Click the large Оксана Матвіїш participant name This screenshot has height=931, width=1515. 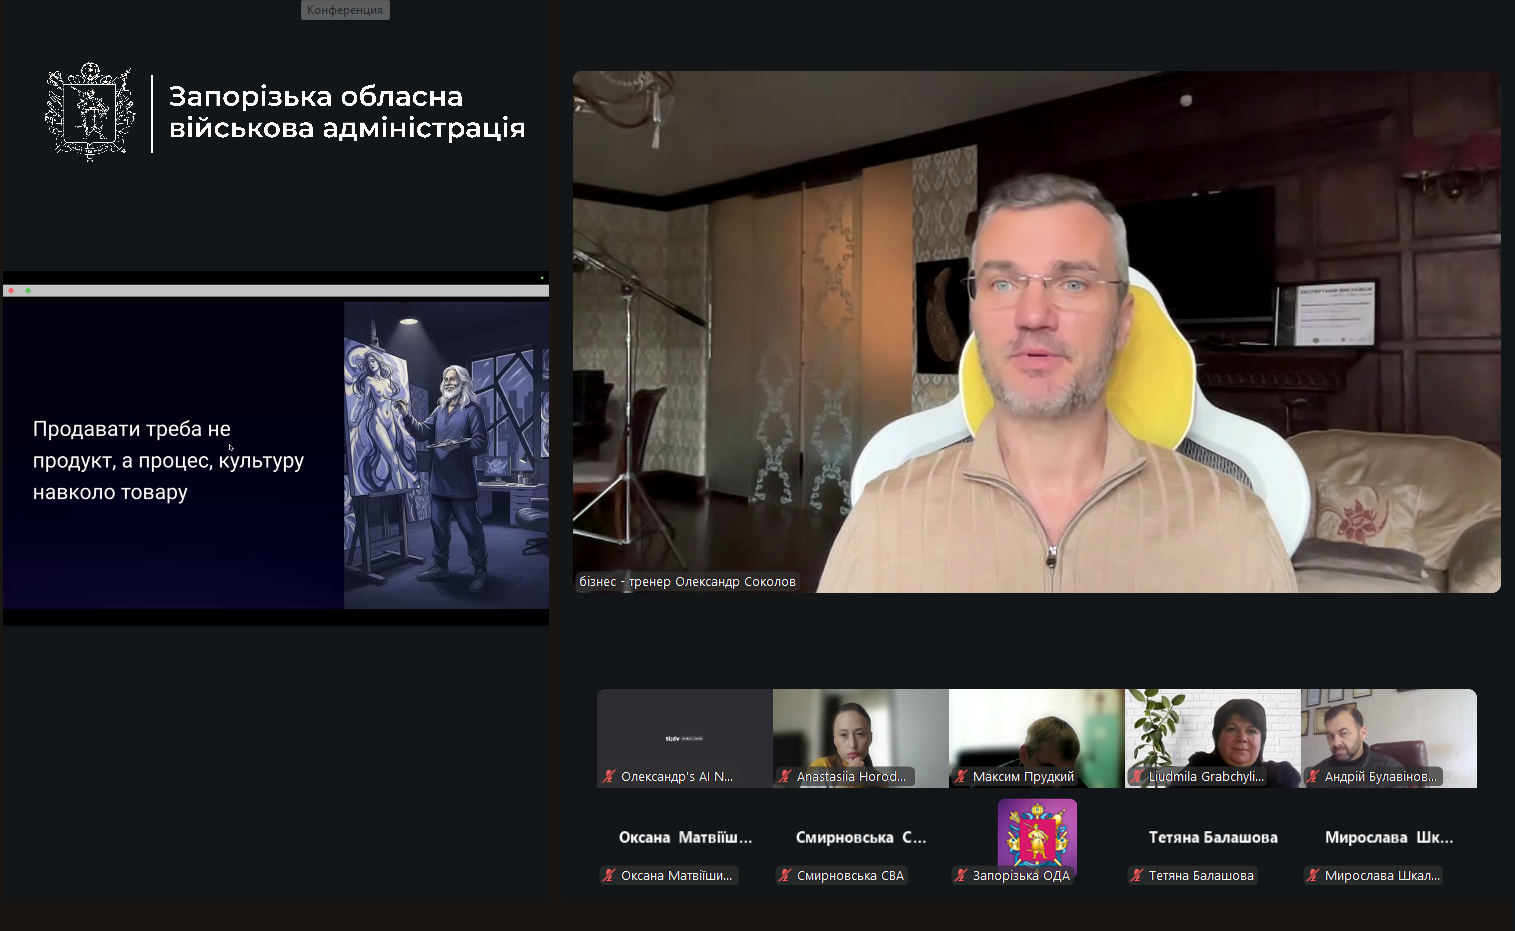685,838
